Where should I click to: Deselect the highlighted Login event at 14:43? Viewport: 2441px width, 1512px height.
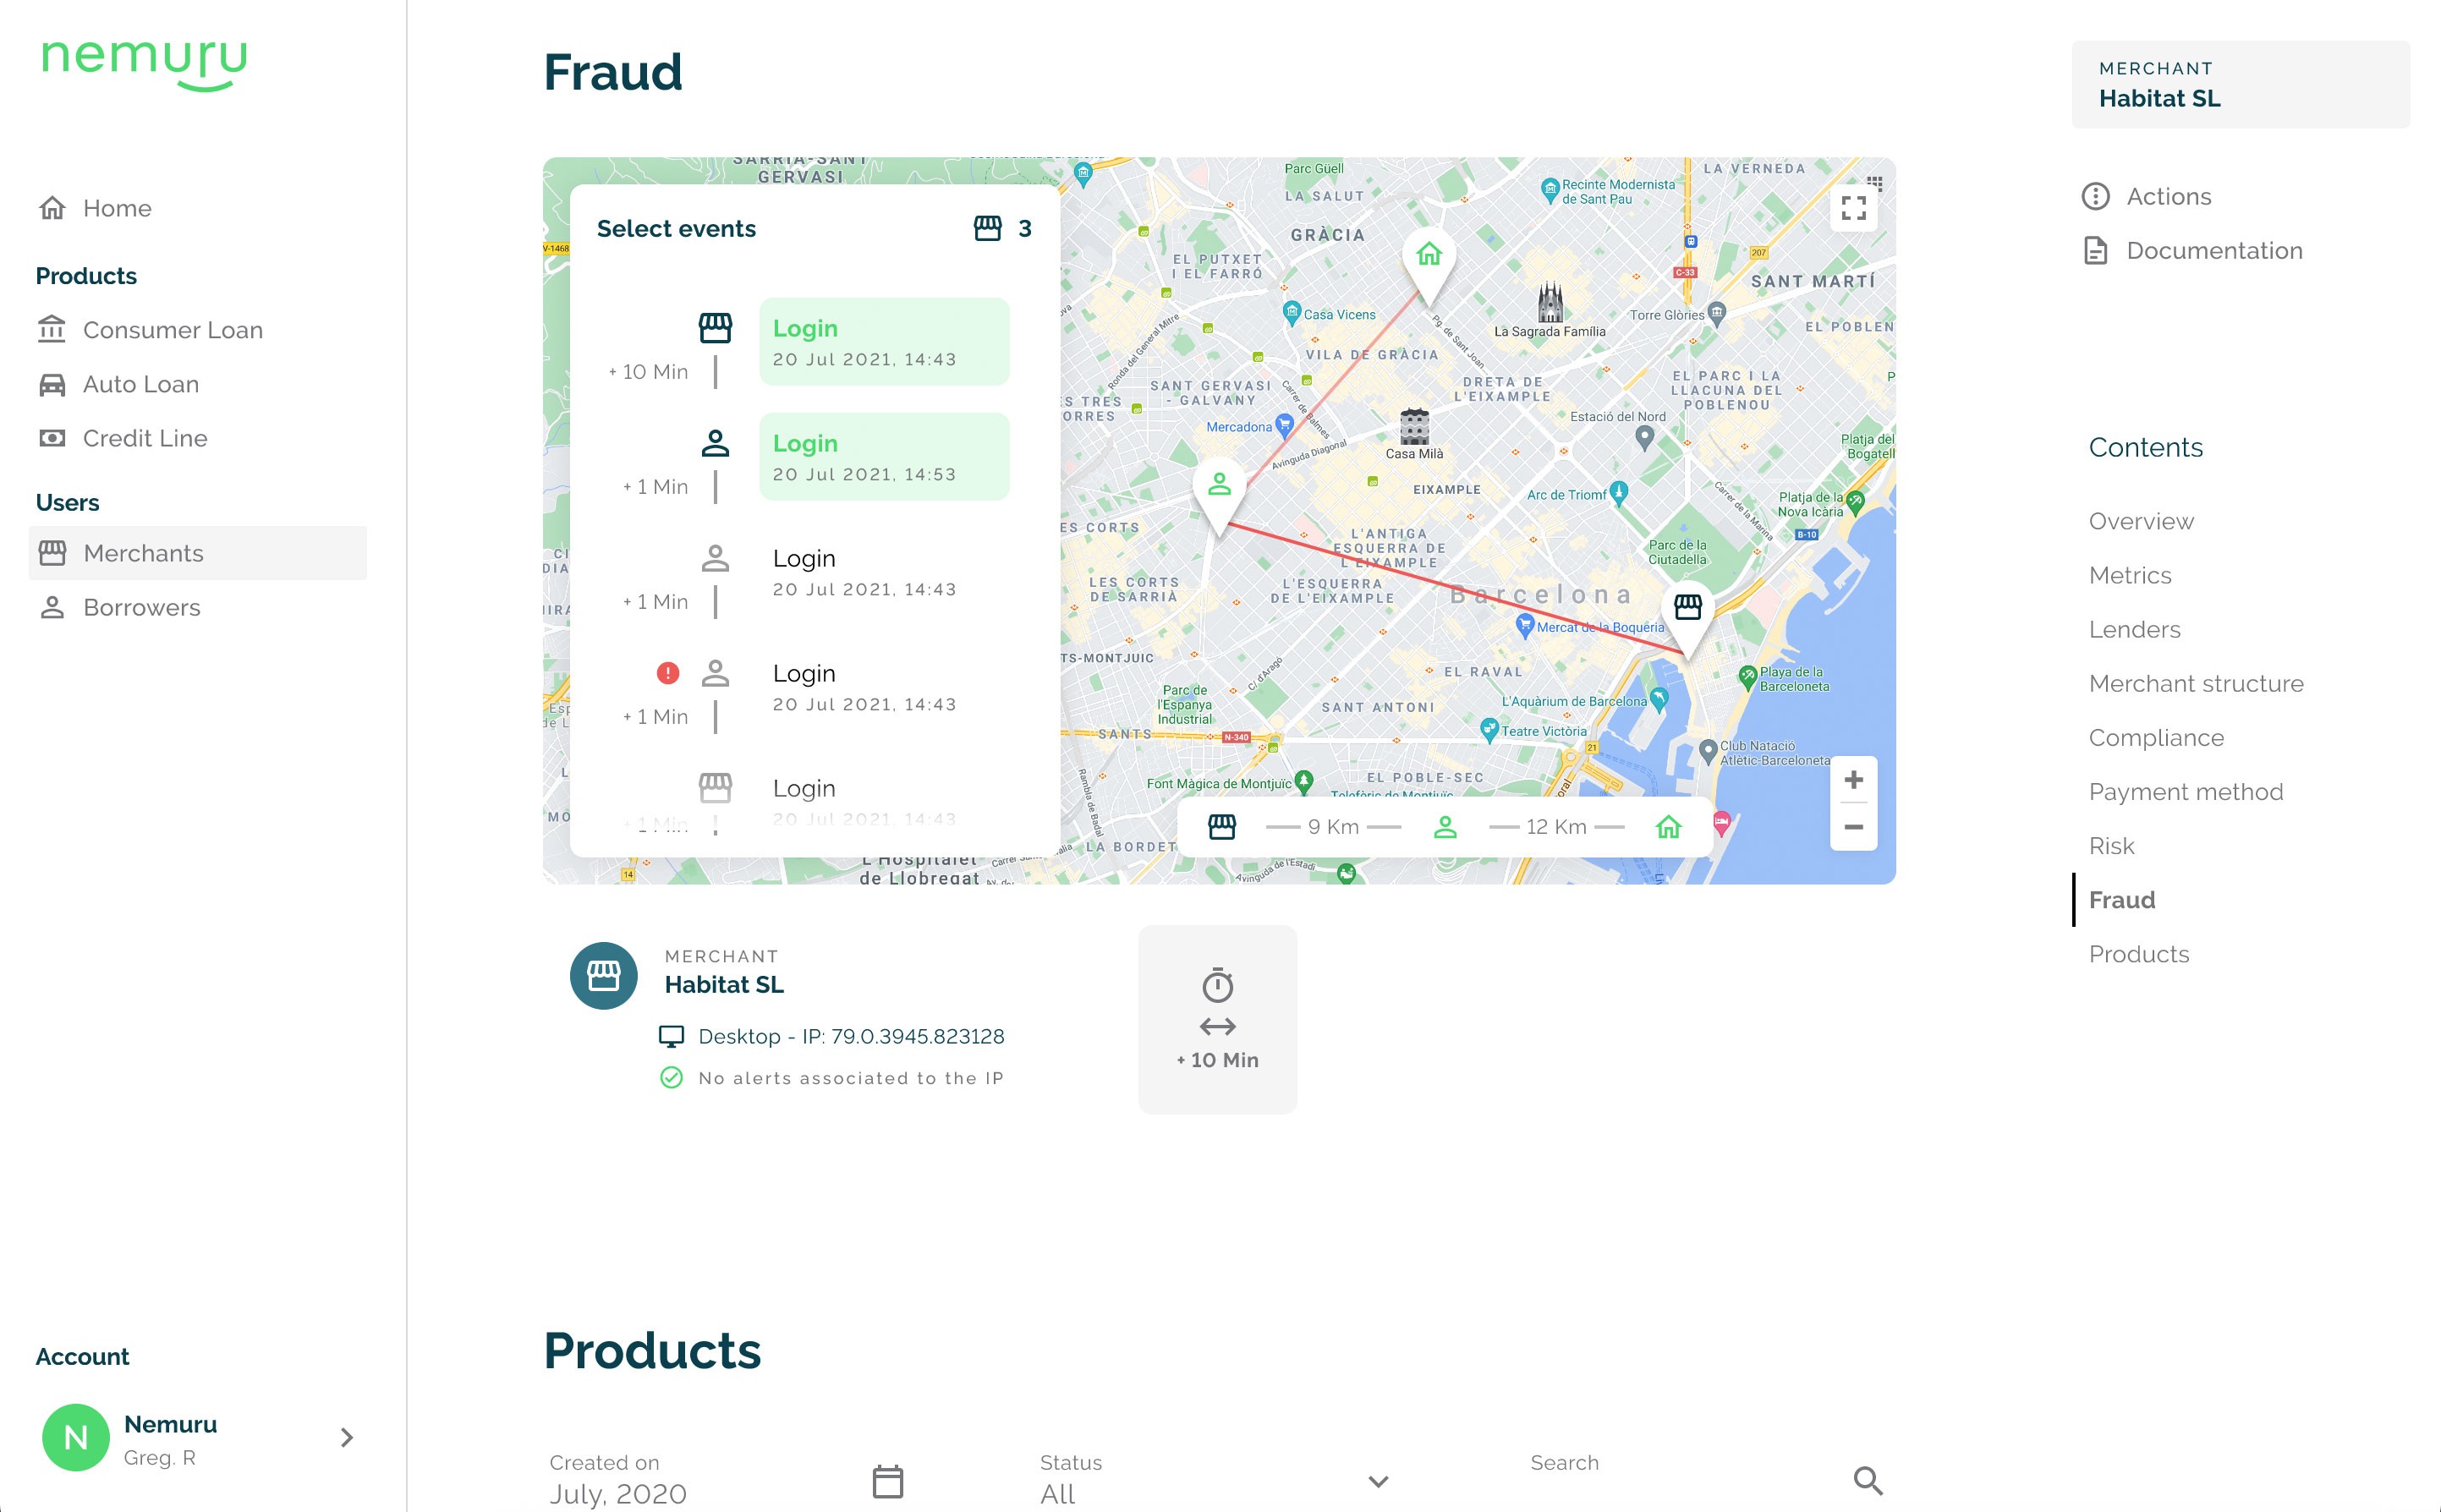pyautogui.click(x=884, y=341)
